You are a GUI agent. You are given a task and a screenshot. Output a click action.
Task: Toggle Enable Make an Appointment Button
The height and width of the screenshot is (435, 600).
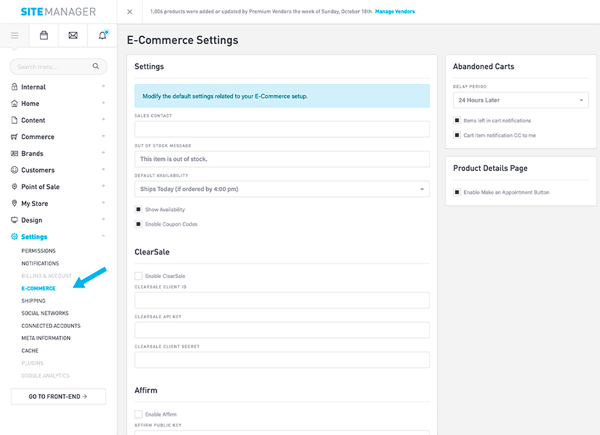pyautogui.click(x=457, y=192)
